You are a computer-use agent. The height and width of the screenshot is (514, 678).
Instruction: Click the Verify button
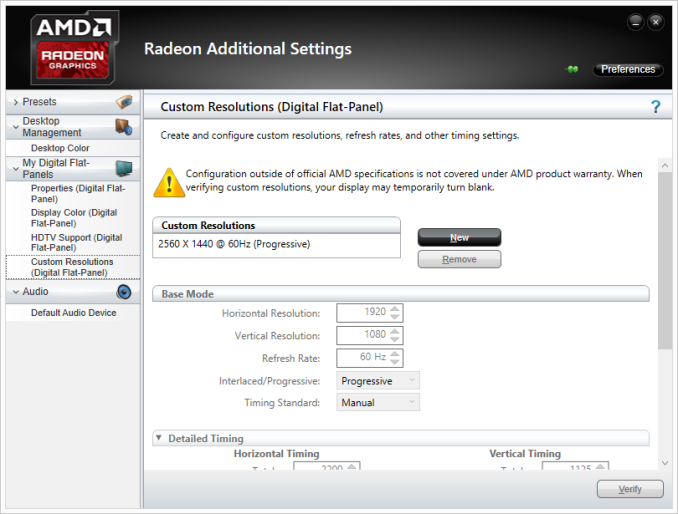pyautogui.click(x=630, y=489)
